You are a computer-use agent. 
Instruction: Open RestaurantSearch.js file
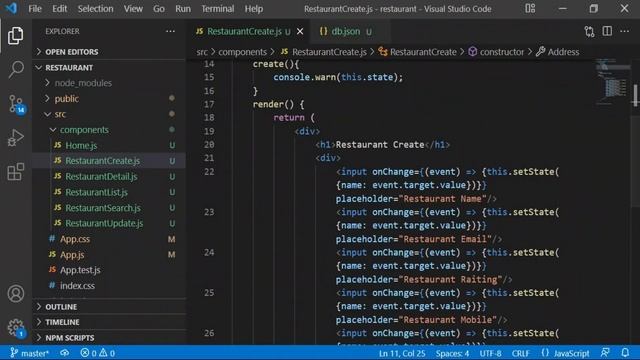(x=109, y=208)
